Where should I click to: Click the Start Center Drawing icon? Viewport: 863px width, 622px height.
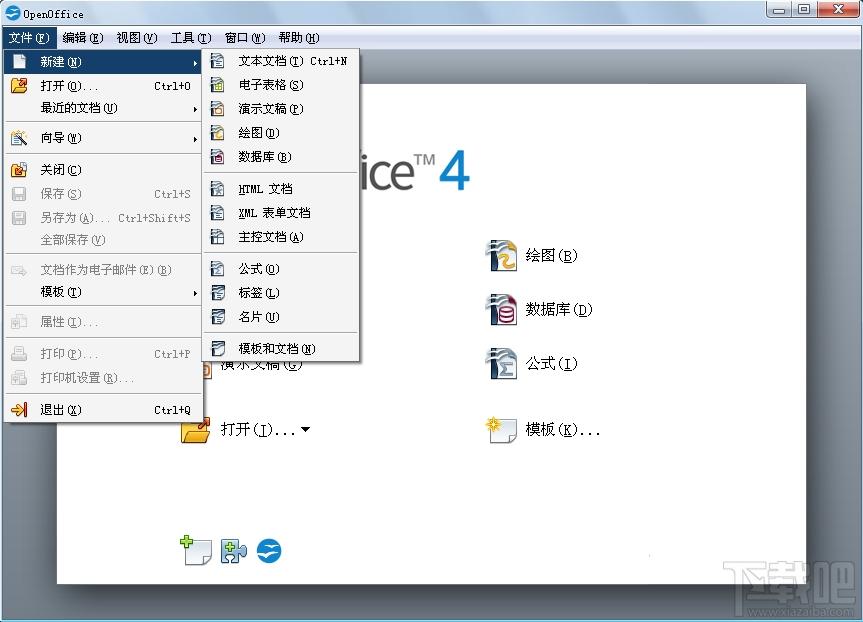click(501, 255)
